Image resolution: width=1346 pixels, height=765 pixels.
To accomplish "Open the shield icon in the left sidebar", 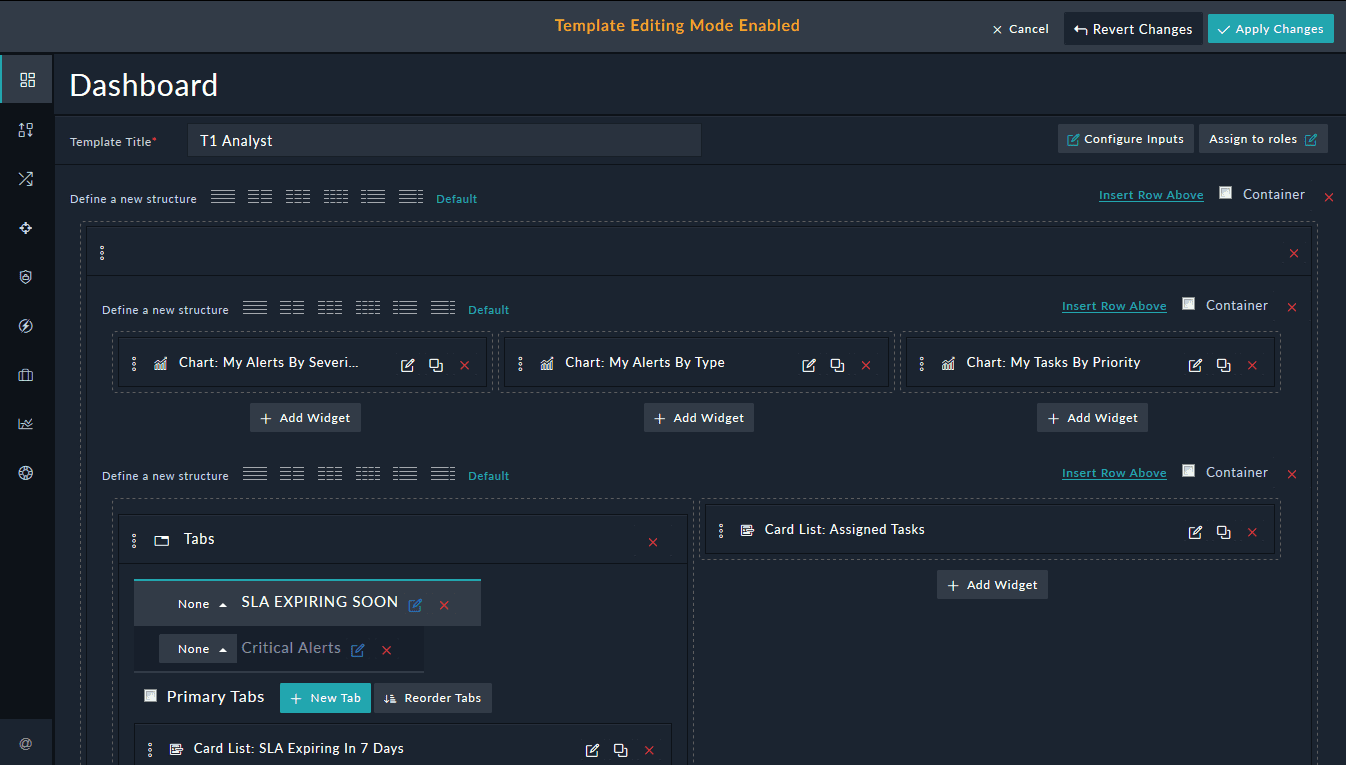I will pyautogui.click(x=26, y=277).
